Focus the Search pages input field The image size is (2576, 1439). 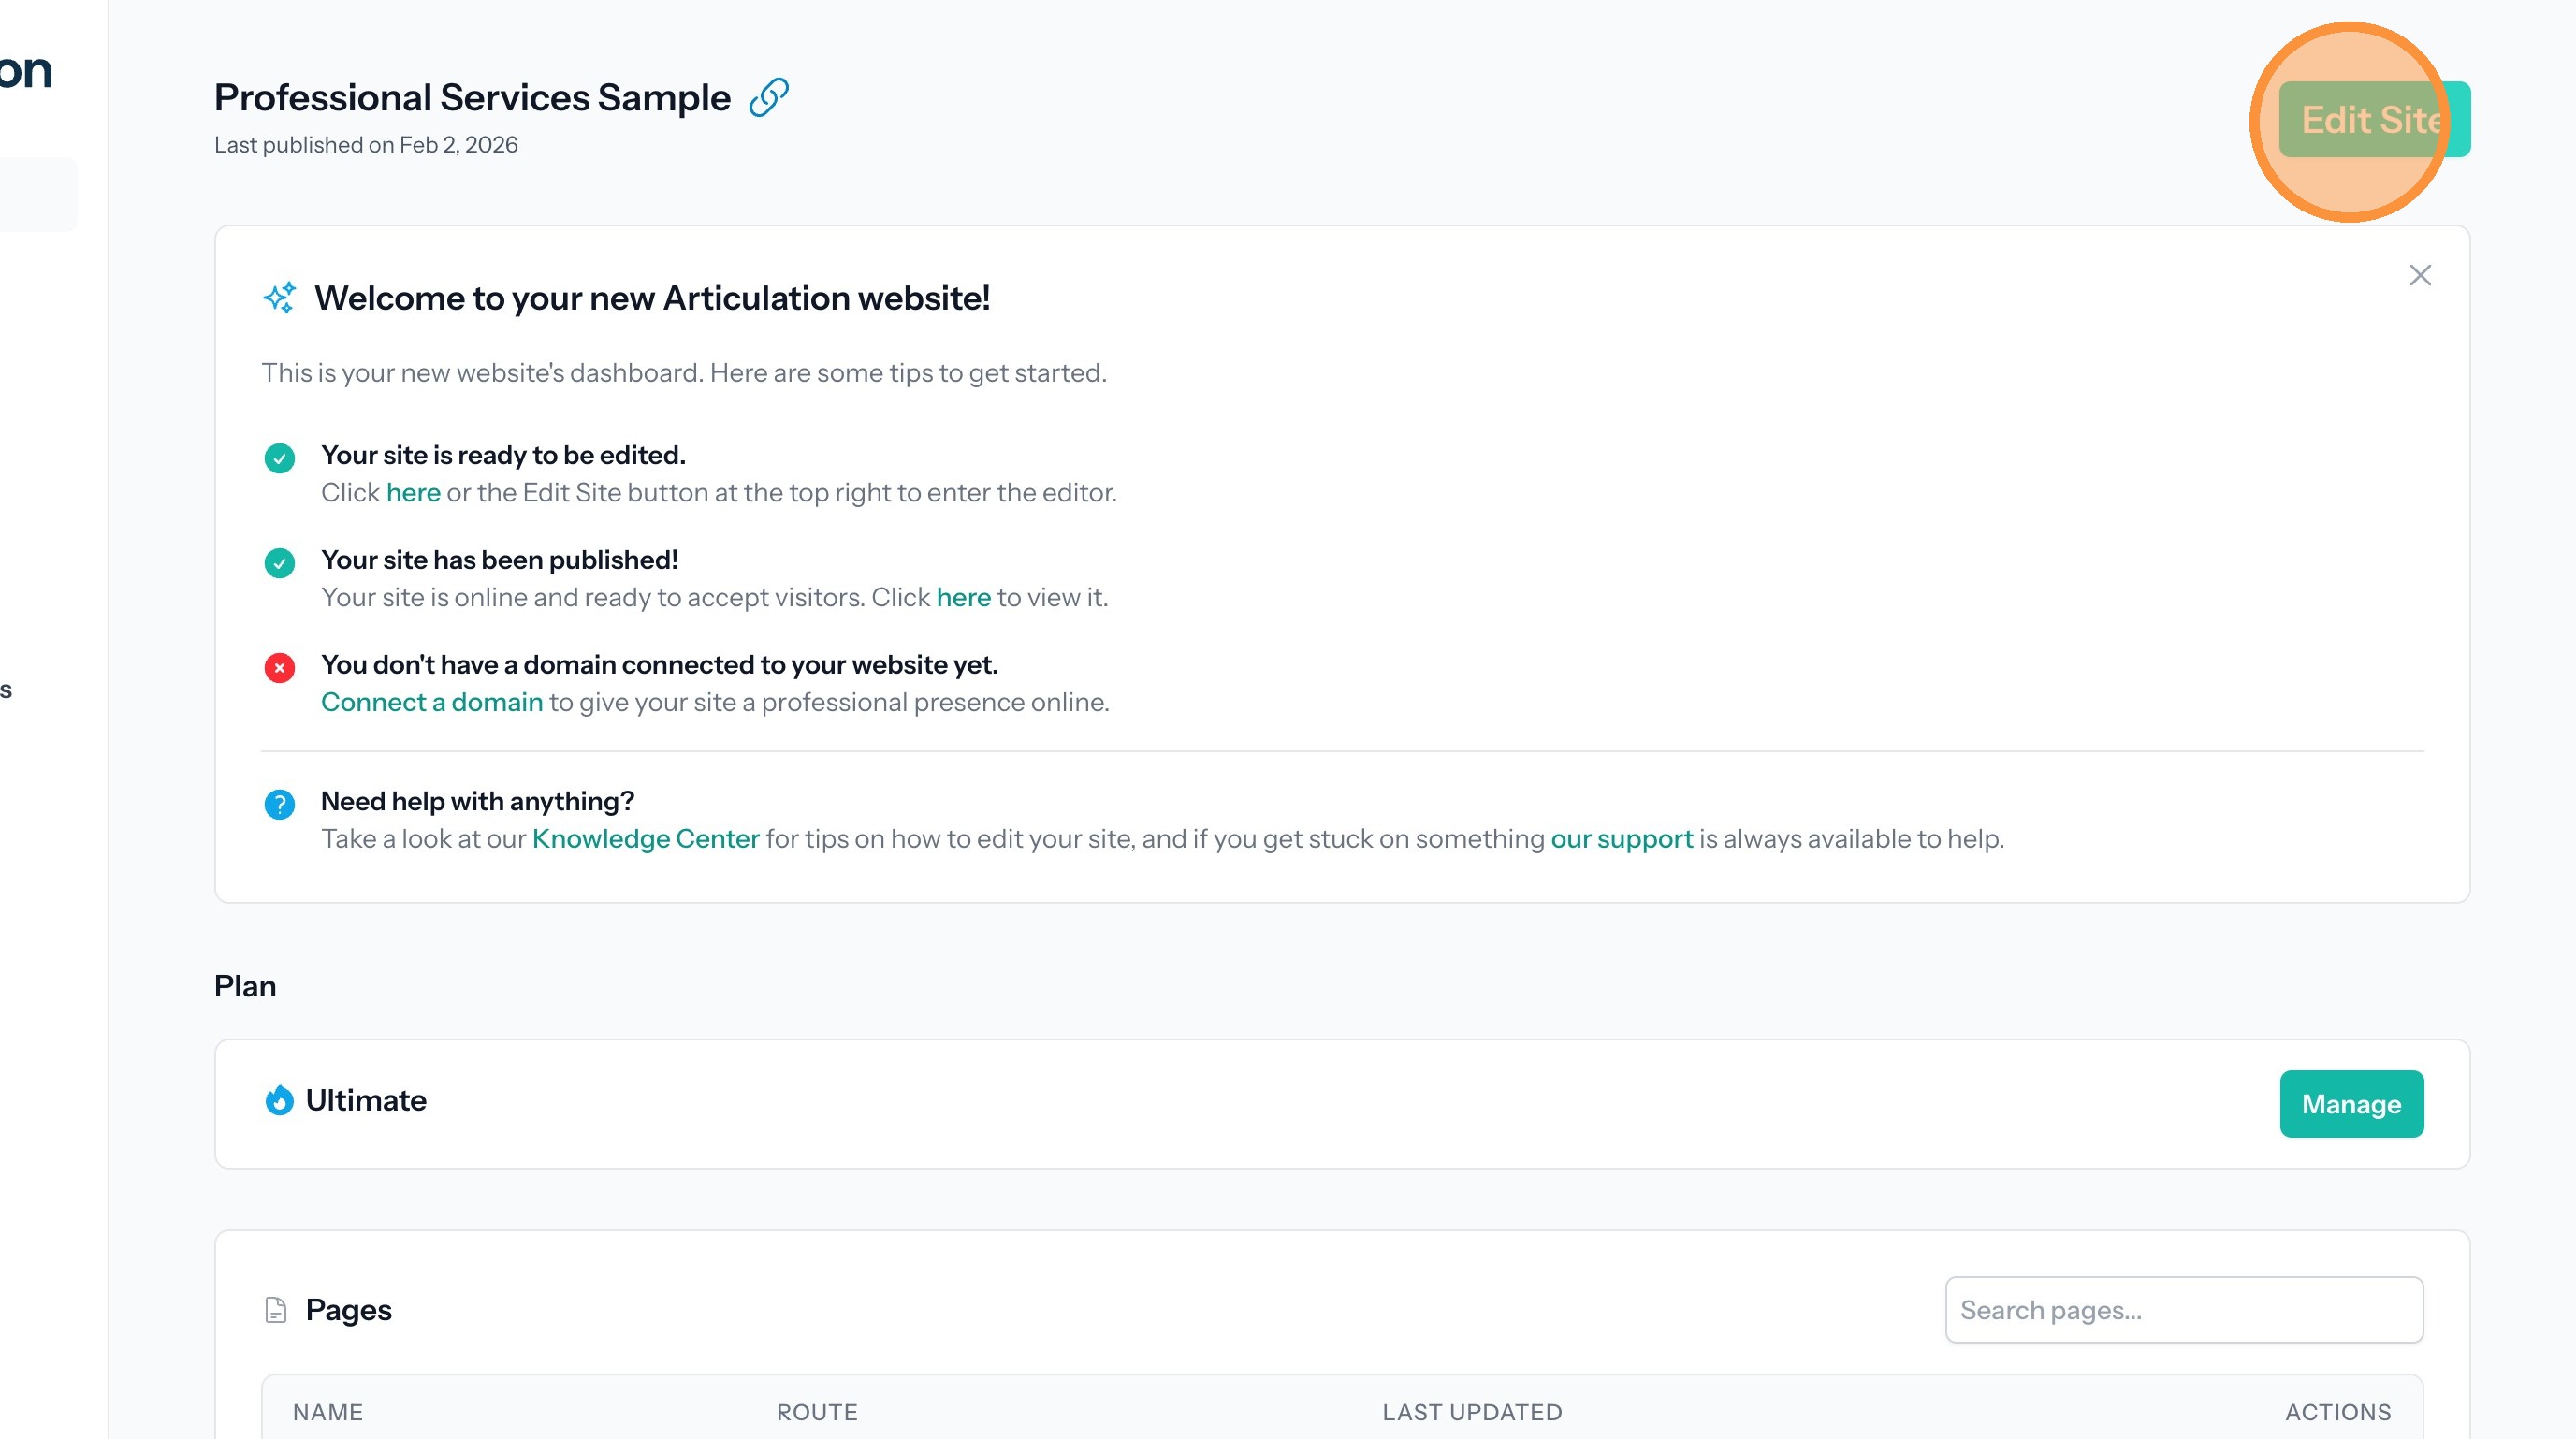coord(2183,1309)
